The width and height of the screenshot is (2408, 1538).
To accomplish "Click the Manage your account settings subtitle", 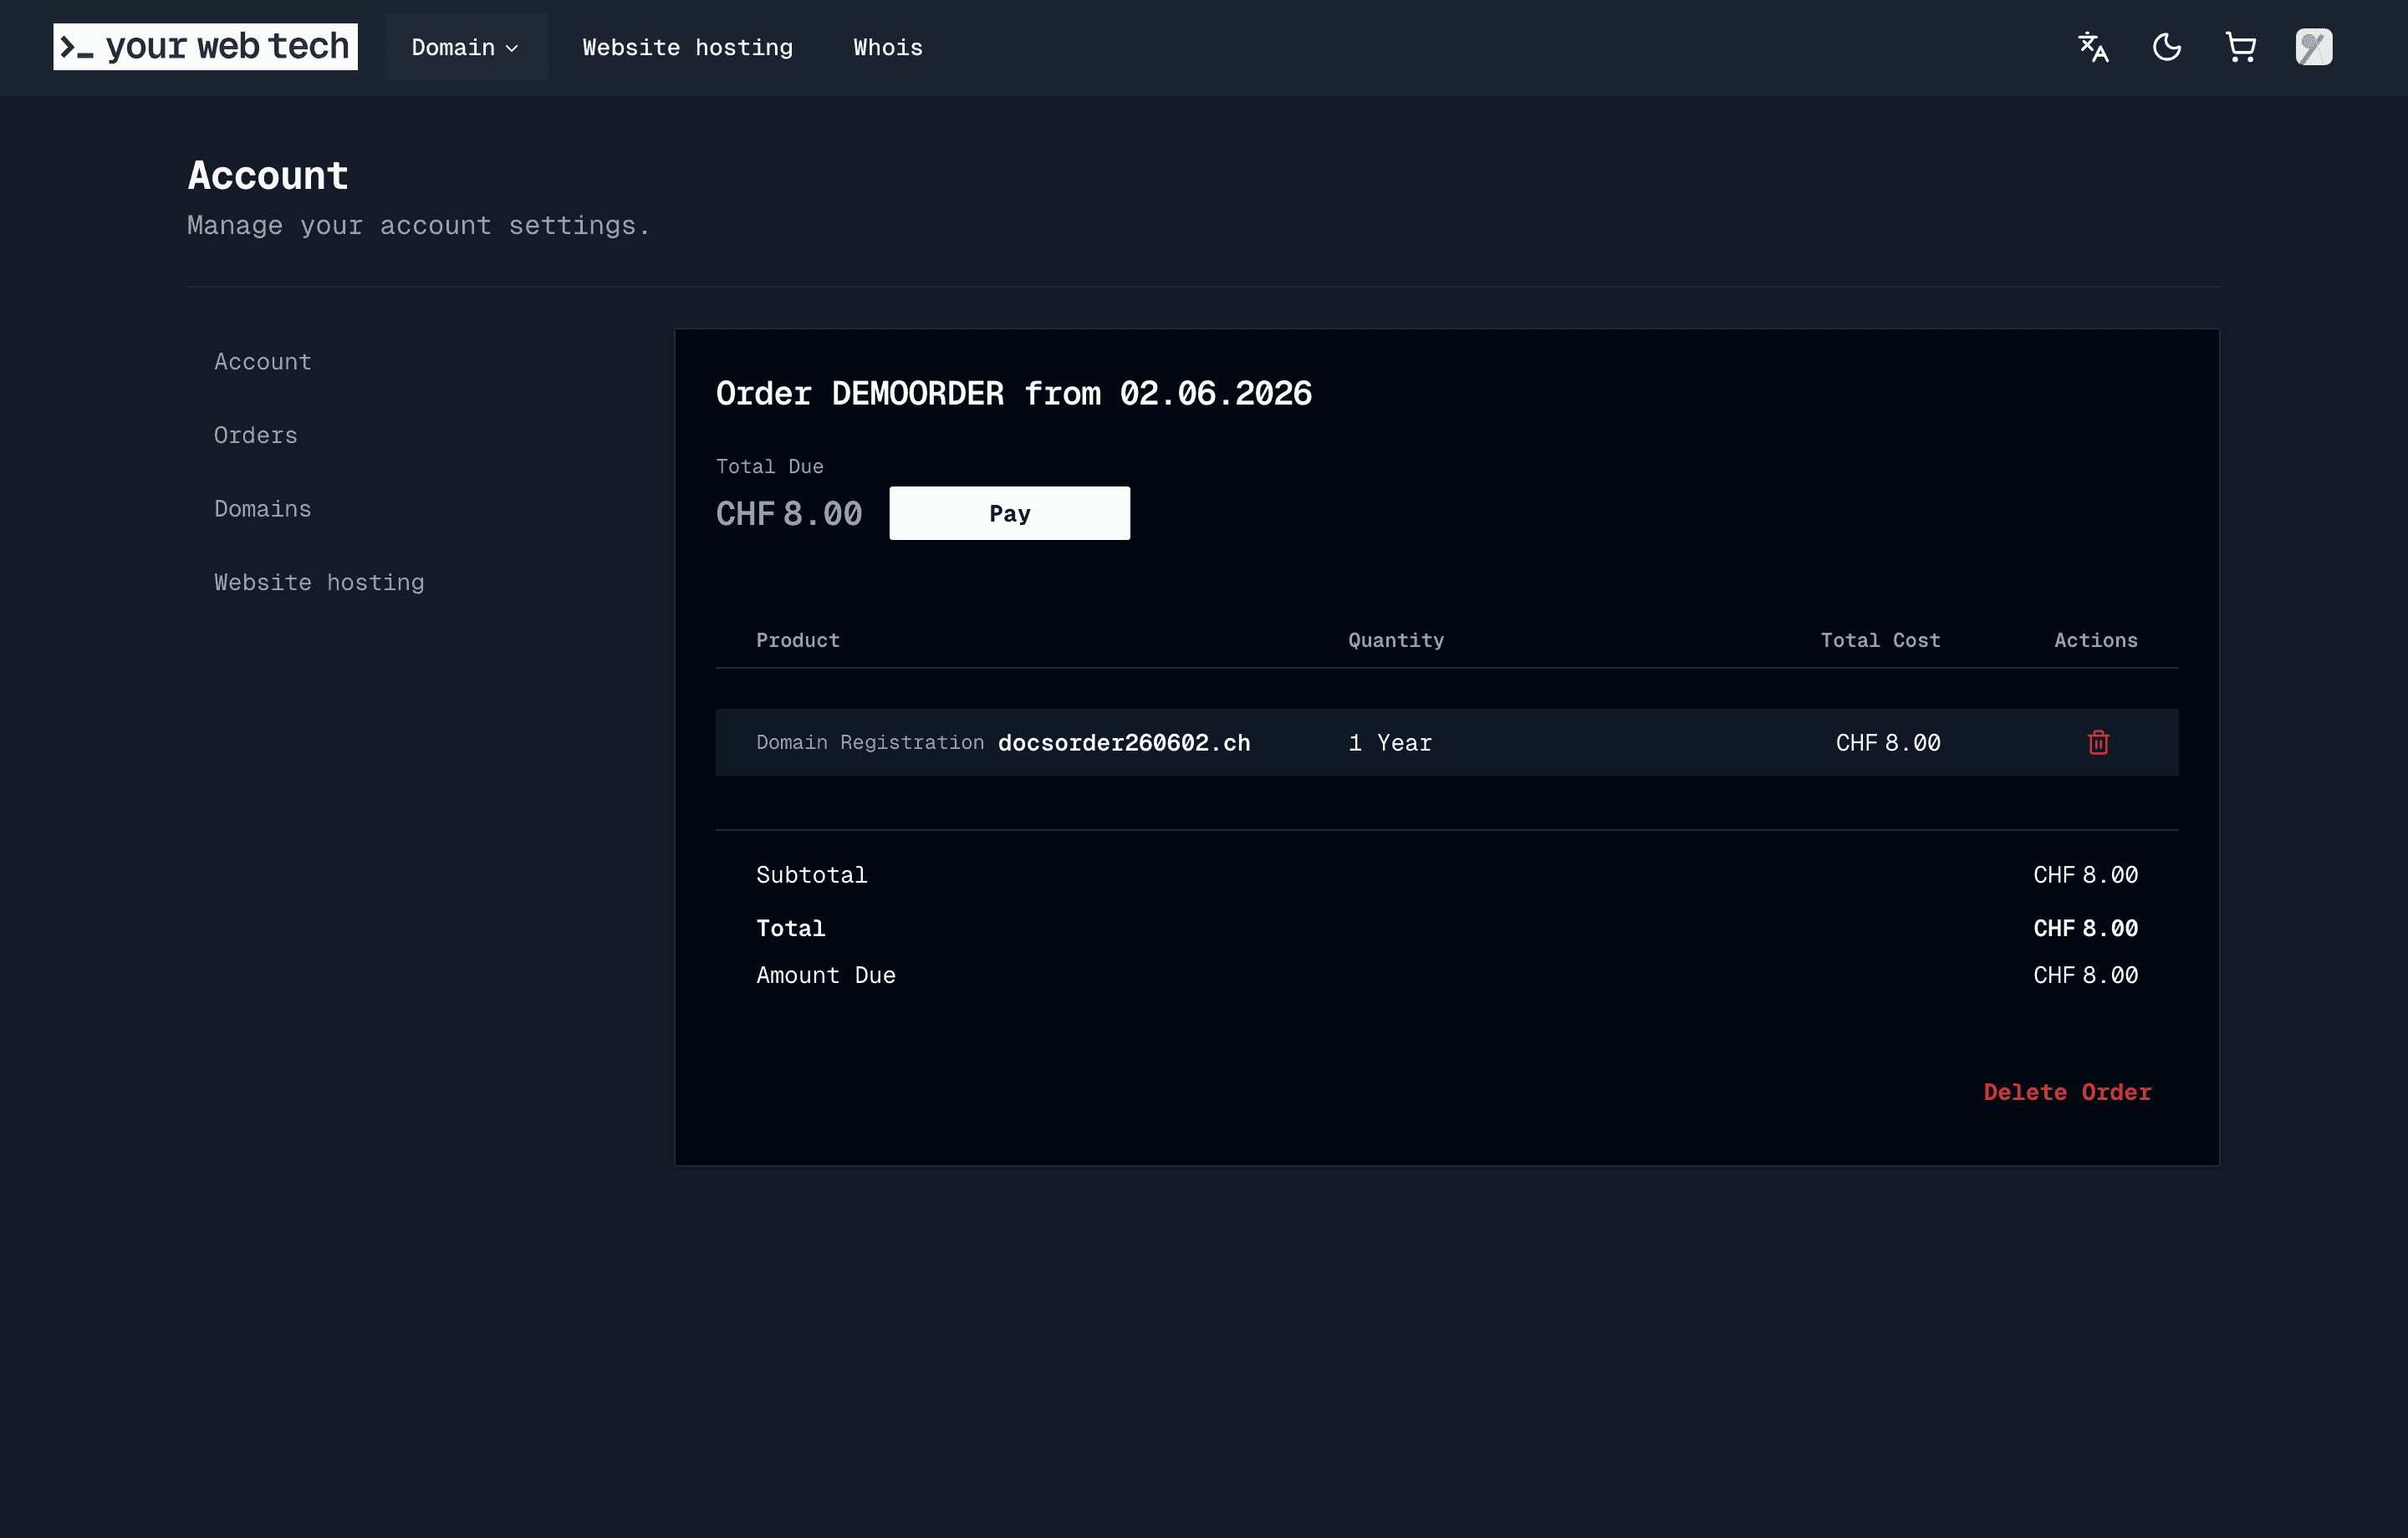I will tap(419, 226).
